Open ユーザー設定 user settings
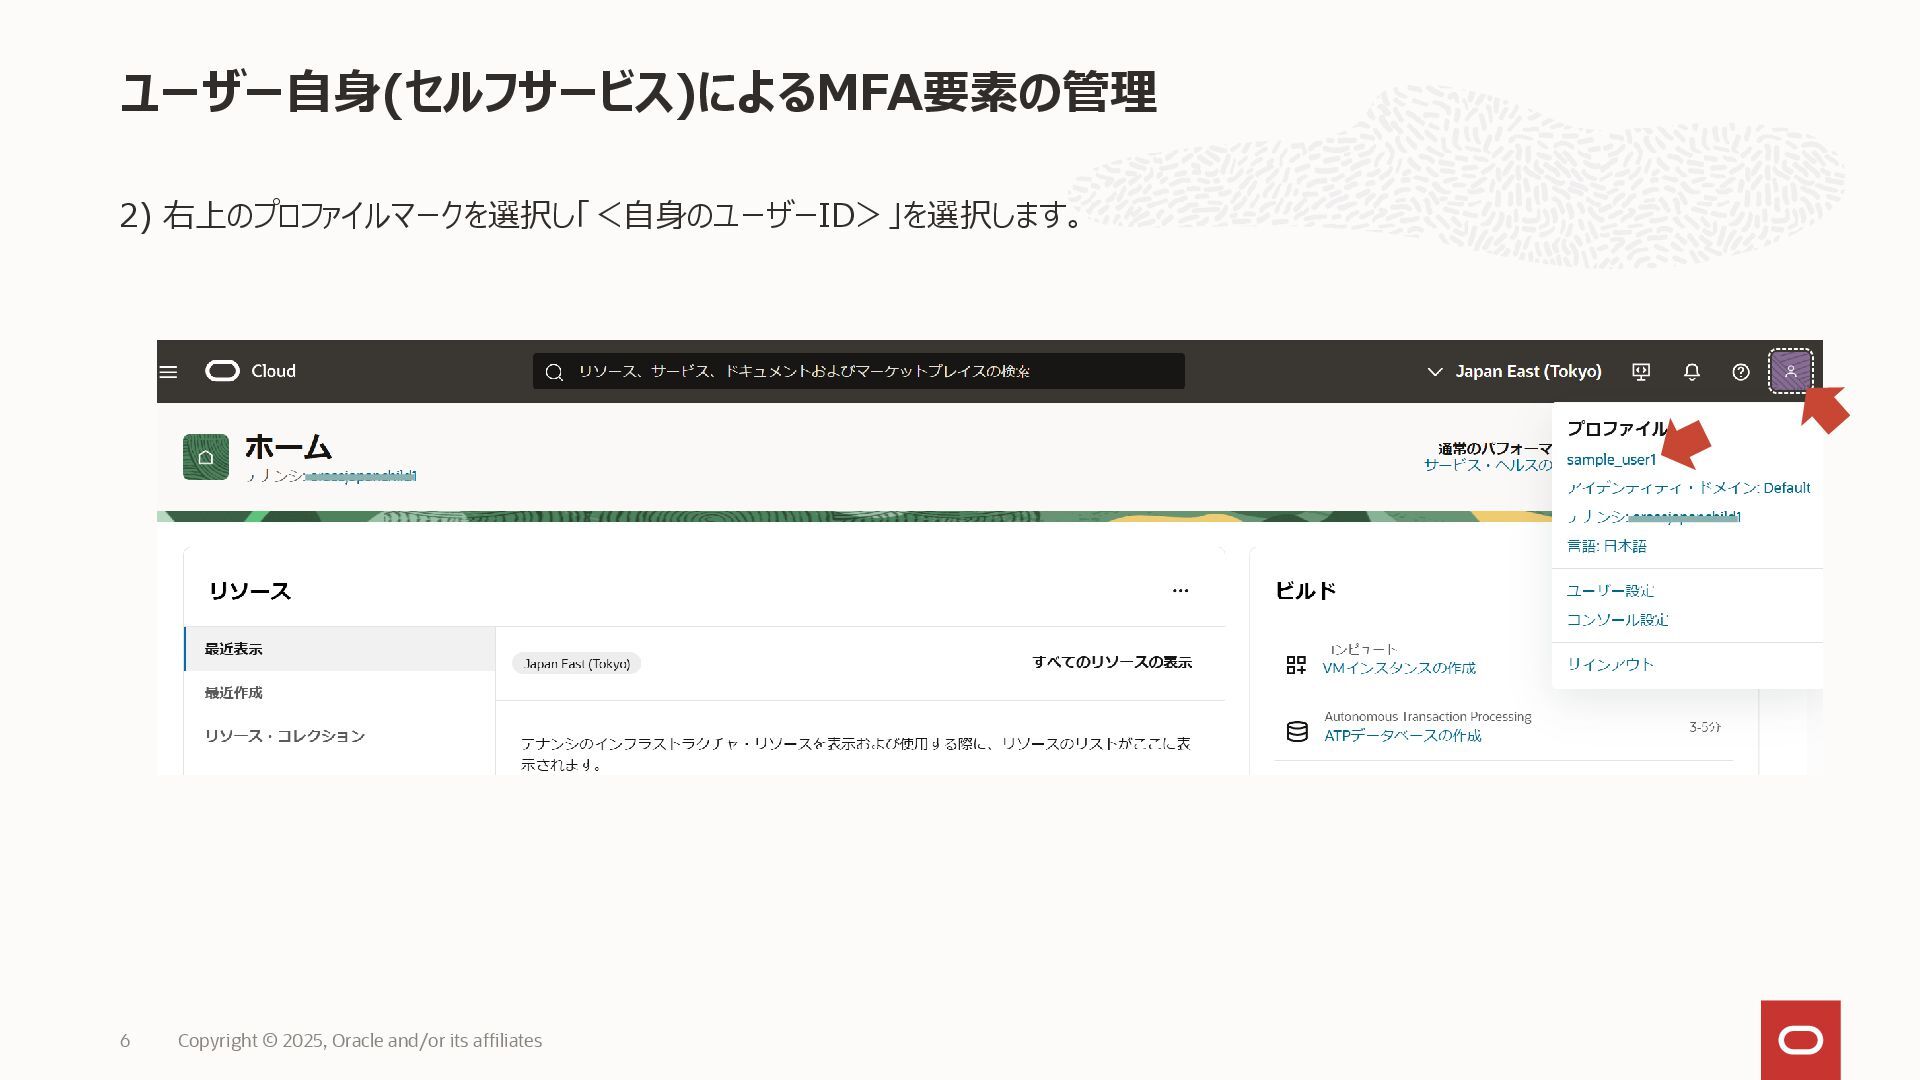 [x=1610, y=591]
